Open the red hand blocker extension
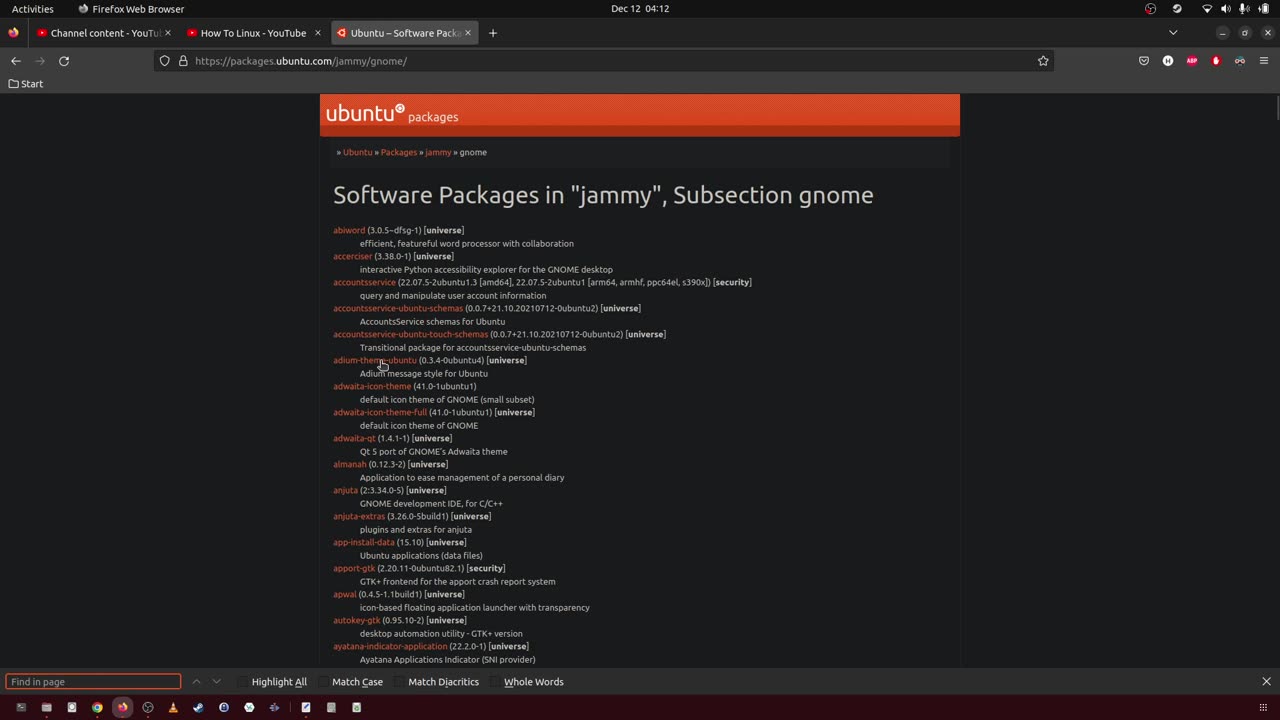Viewport: 1280px width, 720px height. tap(1216, 61)
